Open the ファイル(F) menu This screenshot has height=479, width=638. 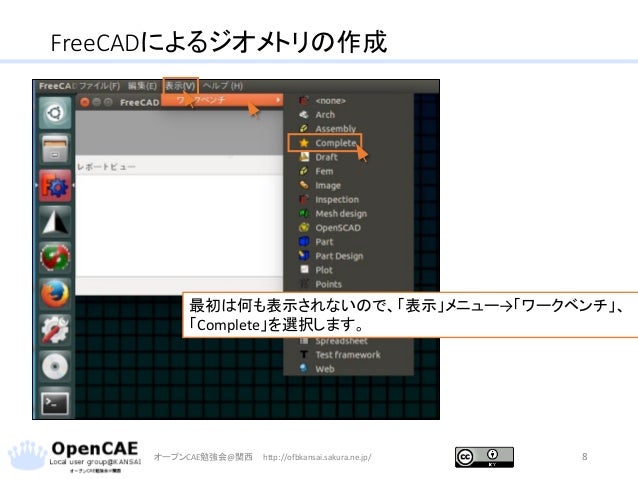99,86
